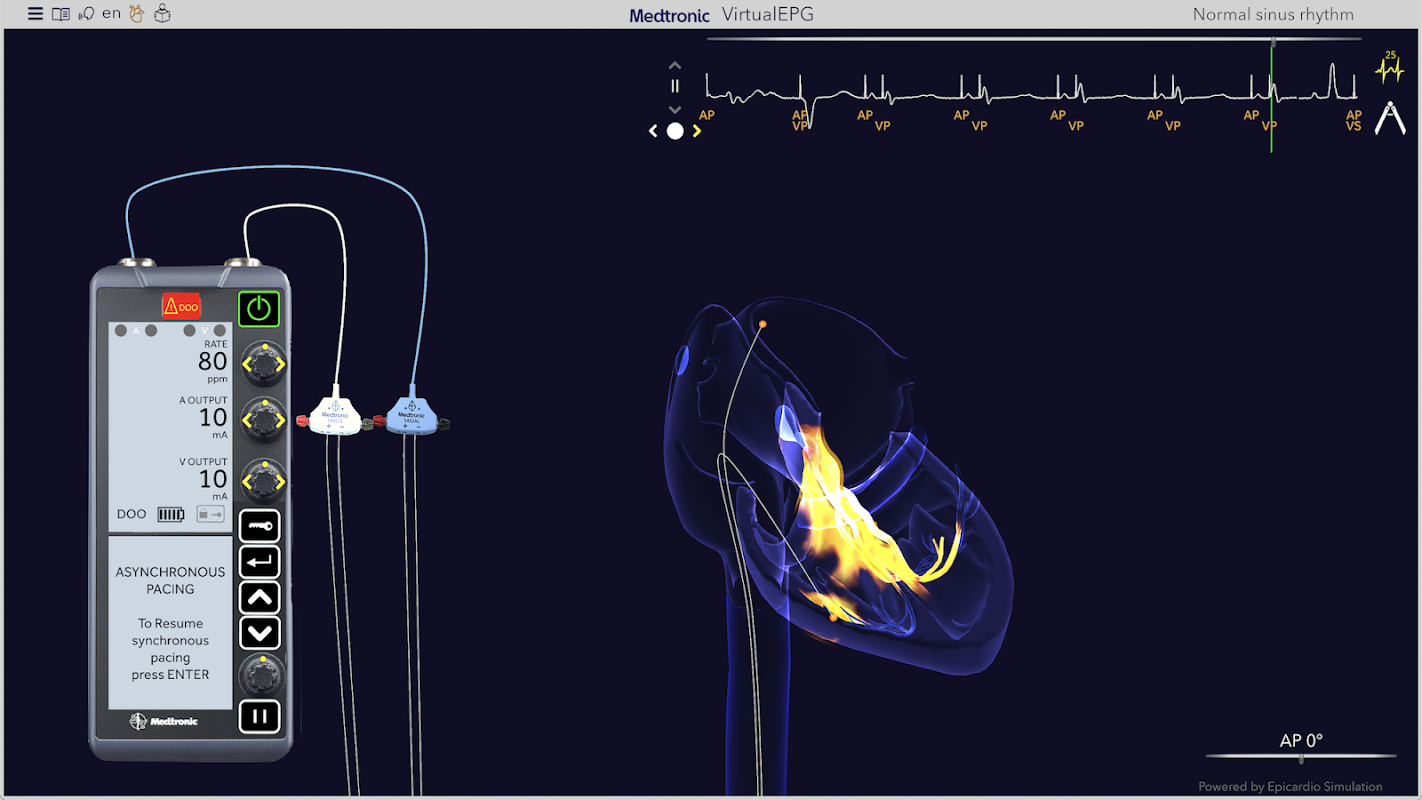
Task: Select the ECG calipers measurement tool
Action: [1390, 118]
